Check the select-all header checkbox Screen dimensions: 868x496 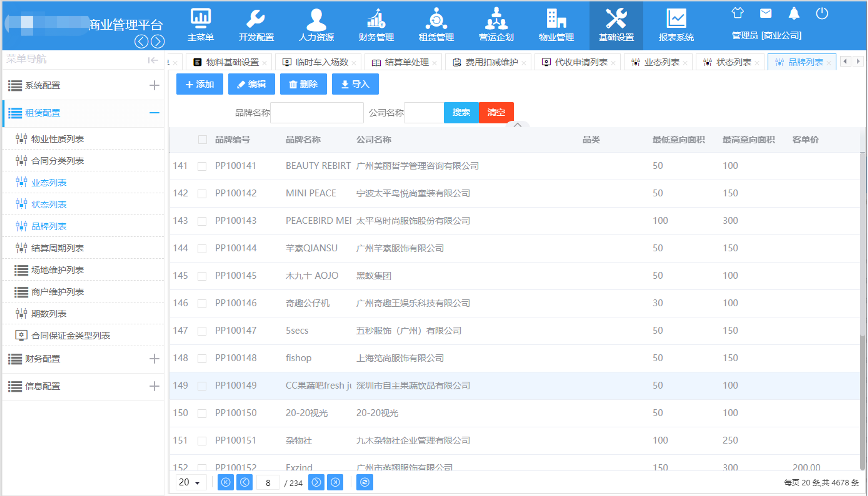point(203,140)
